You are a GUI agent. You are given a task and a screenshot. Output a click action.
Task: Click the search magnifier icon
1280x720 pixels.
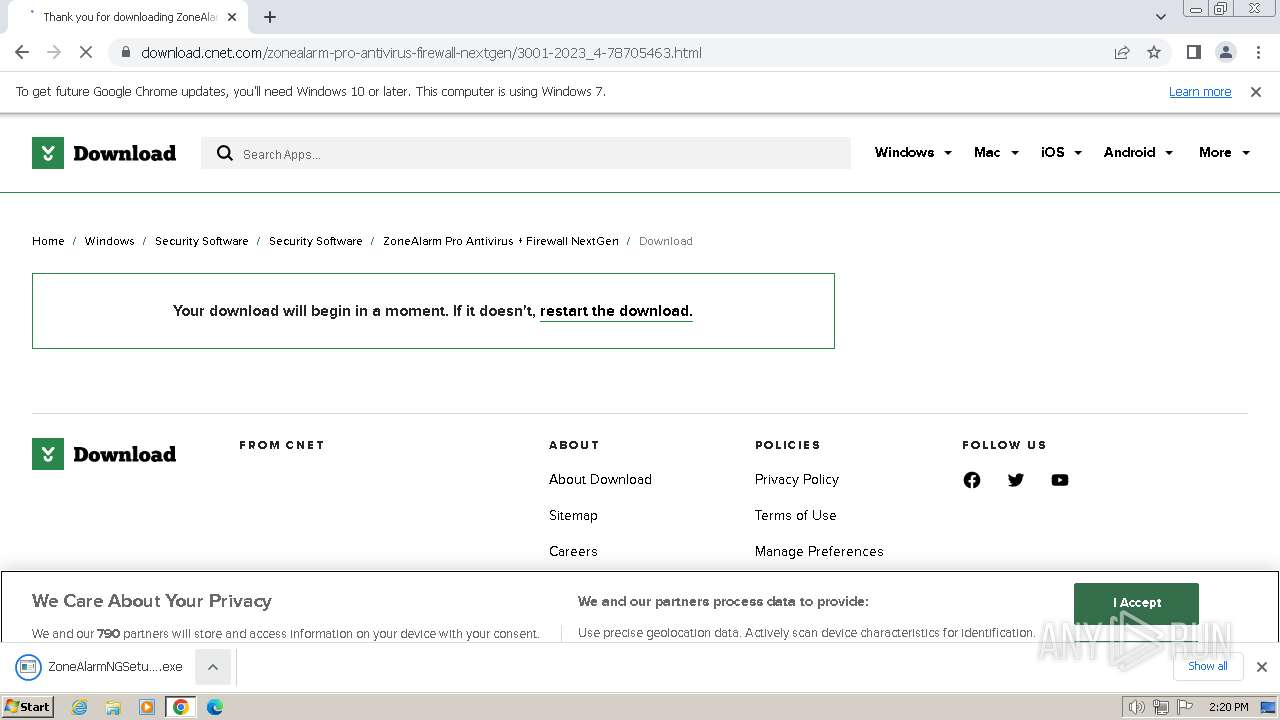pyautogui.click(x=225, y=153)
